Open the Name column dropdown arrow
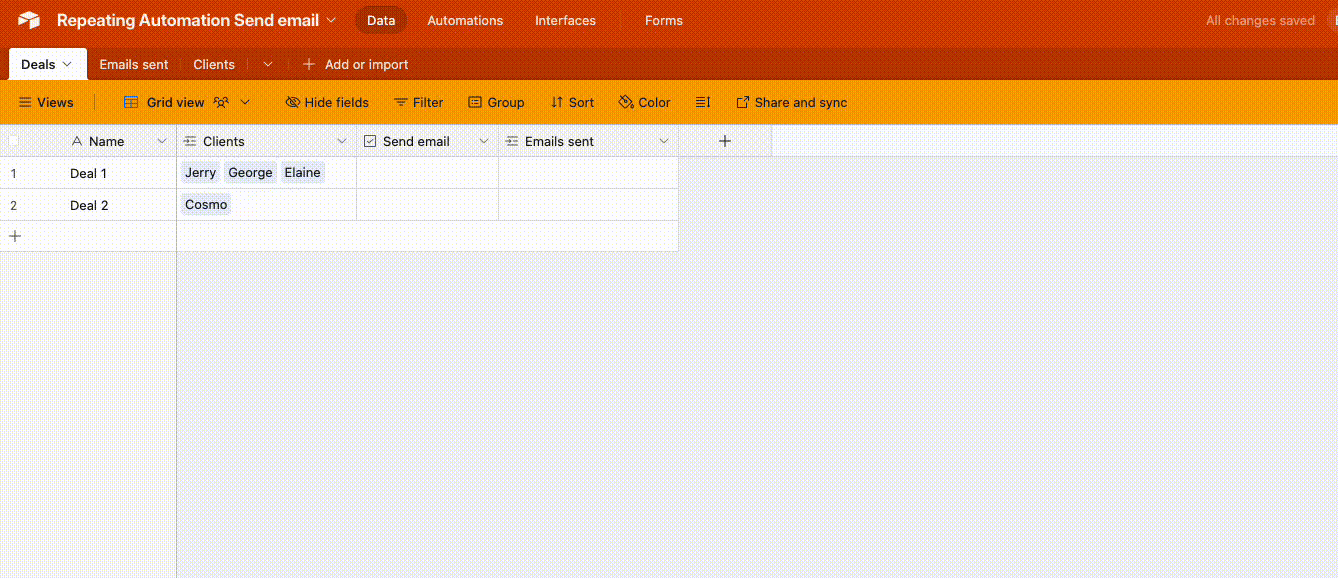1338x578 pixels. 162,141
